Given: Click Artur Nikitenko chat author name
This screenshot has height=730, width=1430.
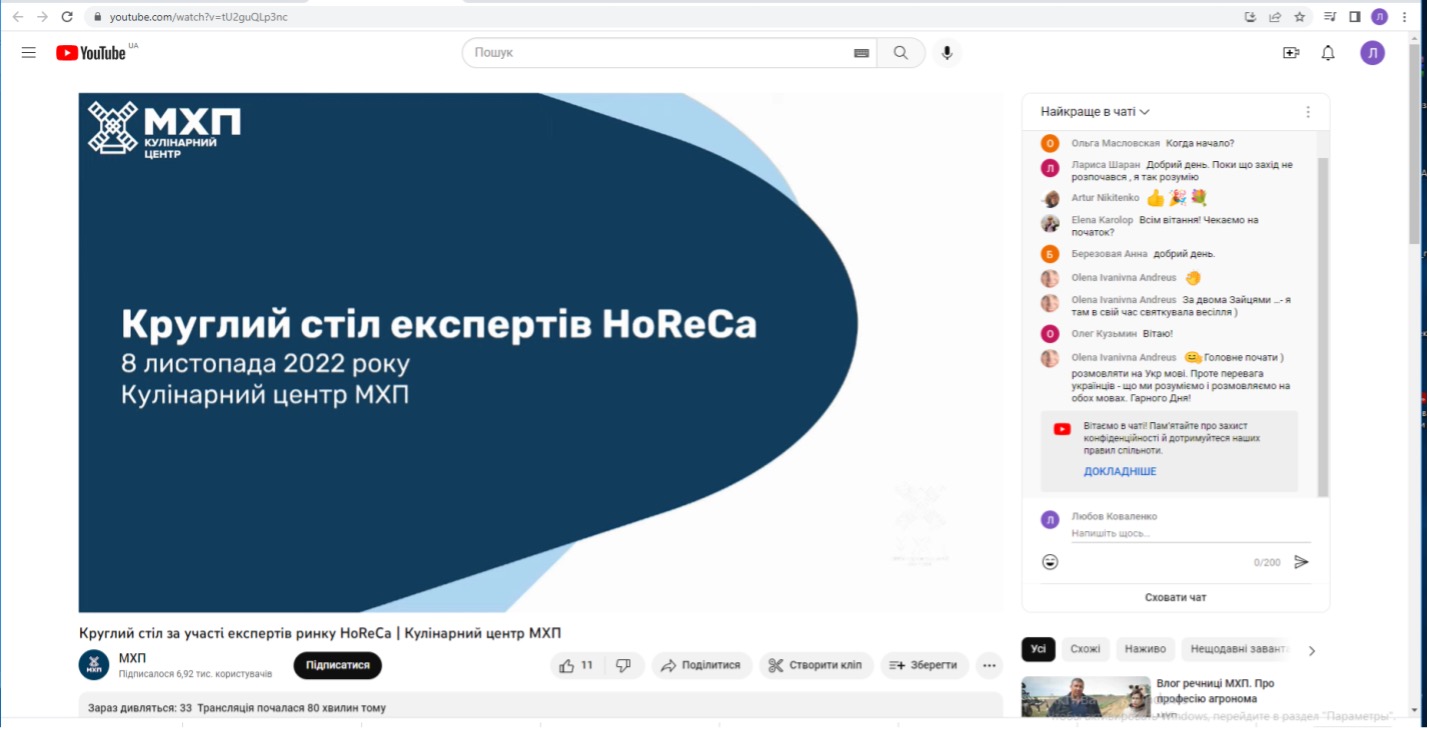Looking at the screenshot, I should coord(1105,198).
